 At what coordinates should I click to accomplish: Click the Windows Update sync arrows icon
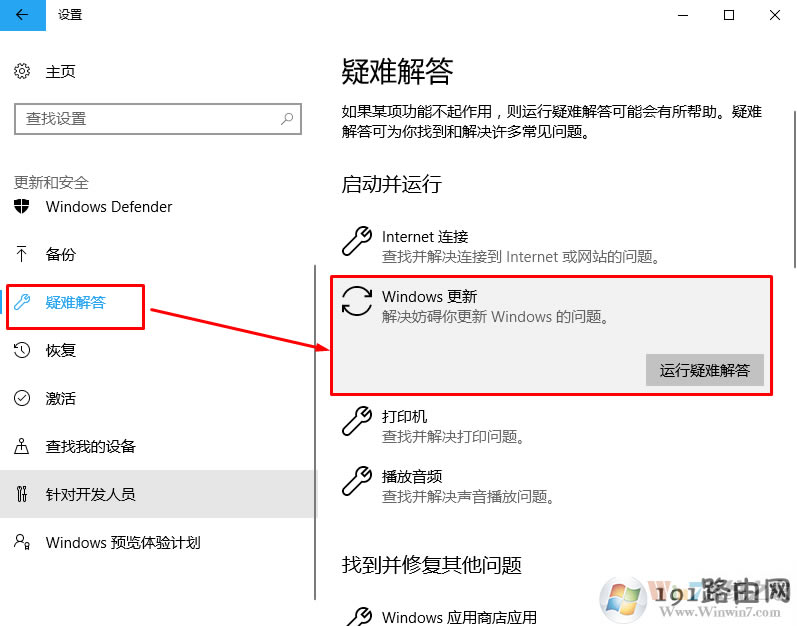(x=357, y=301)
